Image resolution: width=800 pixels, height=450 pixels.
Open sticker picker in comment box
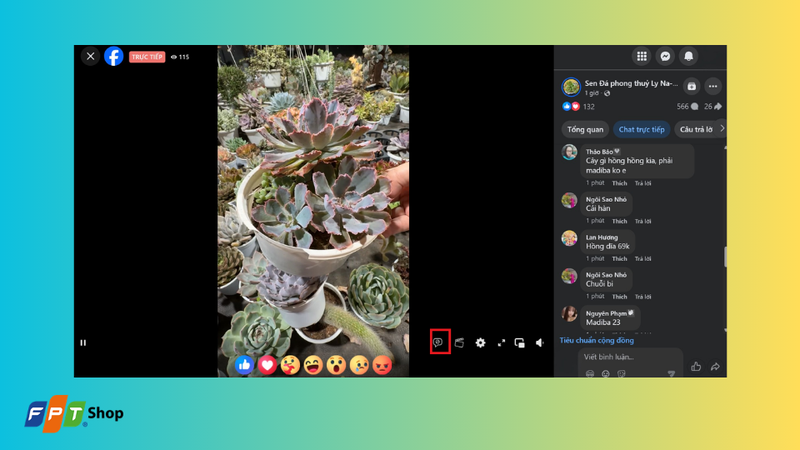point(621,373)
